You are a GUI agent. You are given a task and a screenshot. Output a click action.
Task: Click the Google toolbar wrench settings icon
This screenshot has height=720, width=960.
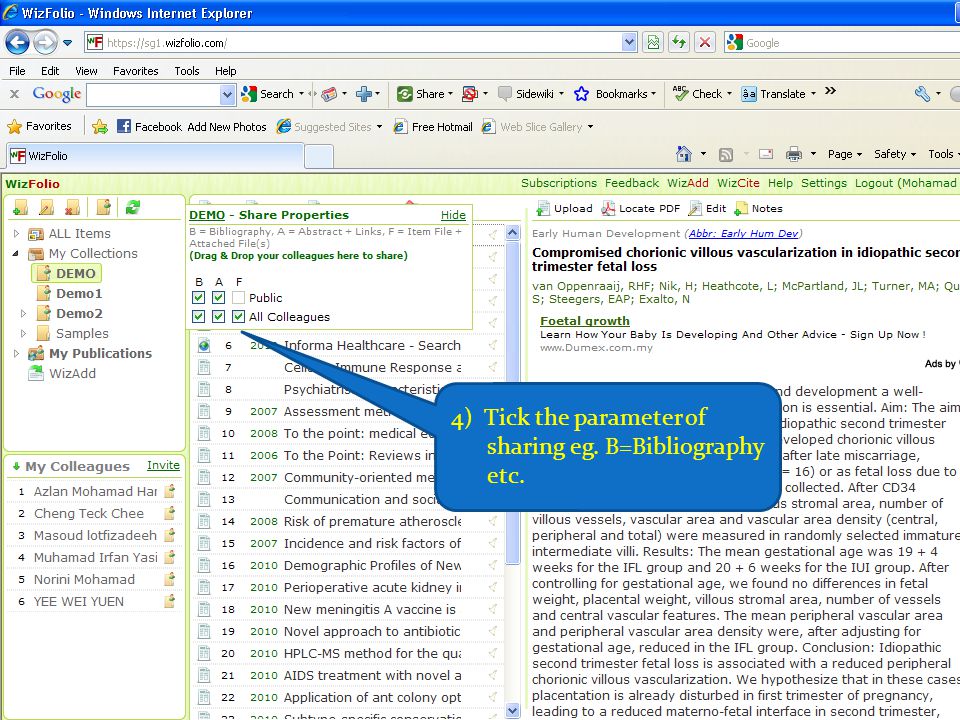point(922,94)
